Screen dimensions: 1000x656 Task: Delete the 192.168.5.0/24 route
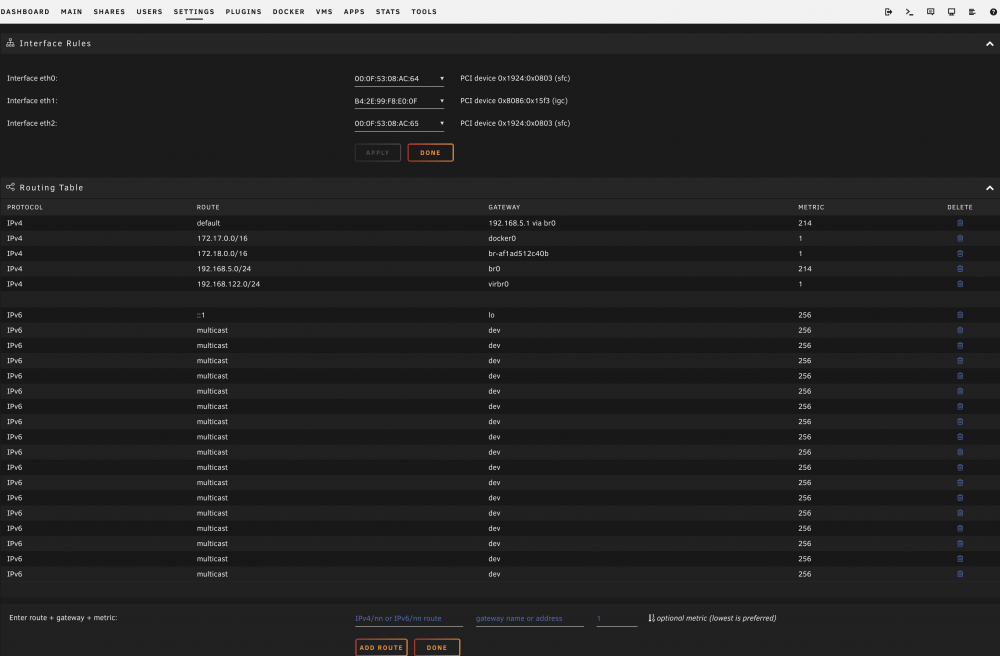point(960,269)
